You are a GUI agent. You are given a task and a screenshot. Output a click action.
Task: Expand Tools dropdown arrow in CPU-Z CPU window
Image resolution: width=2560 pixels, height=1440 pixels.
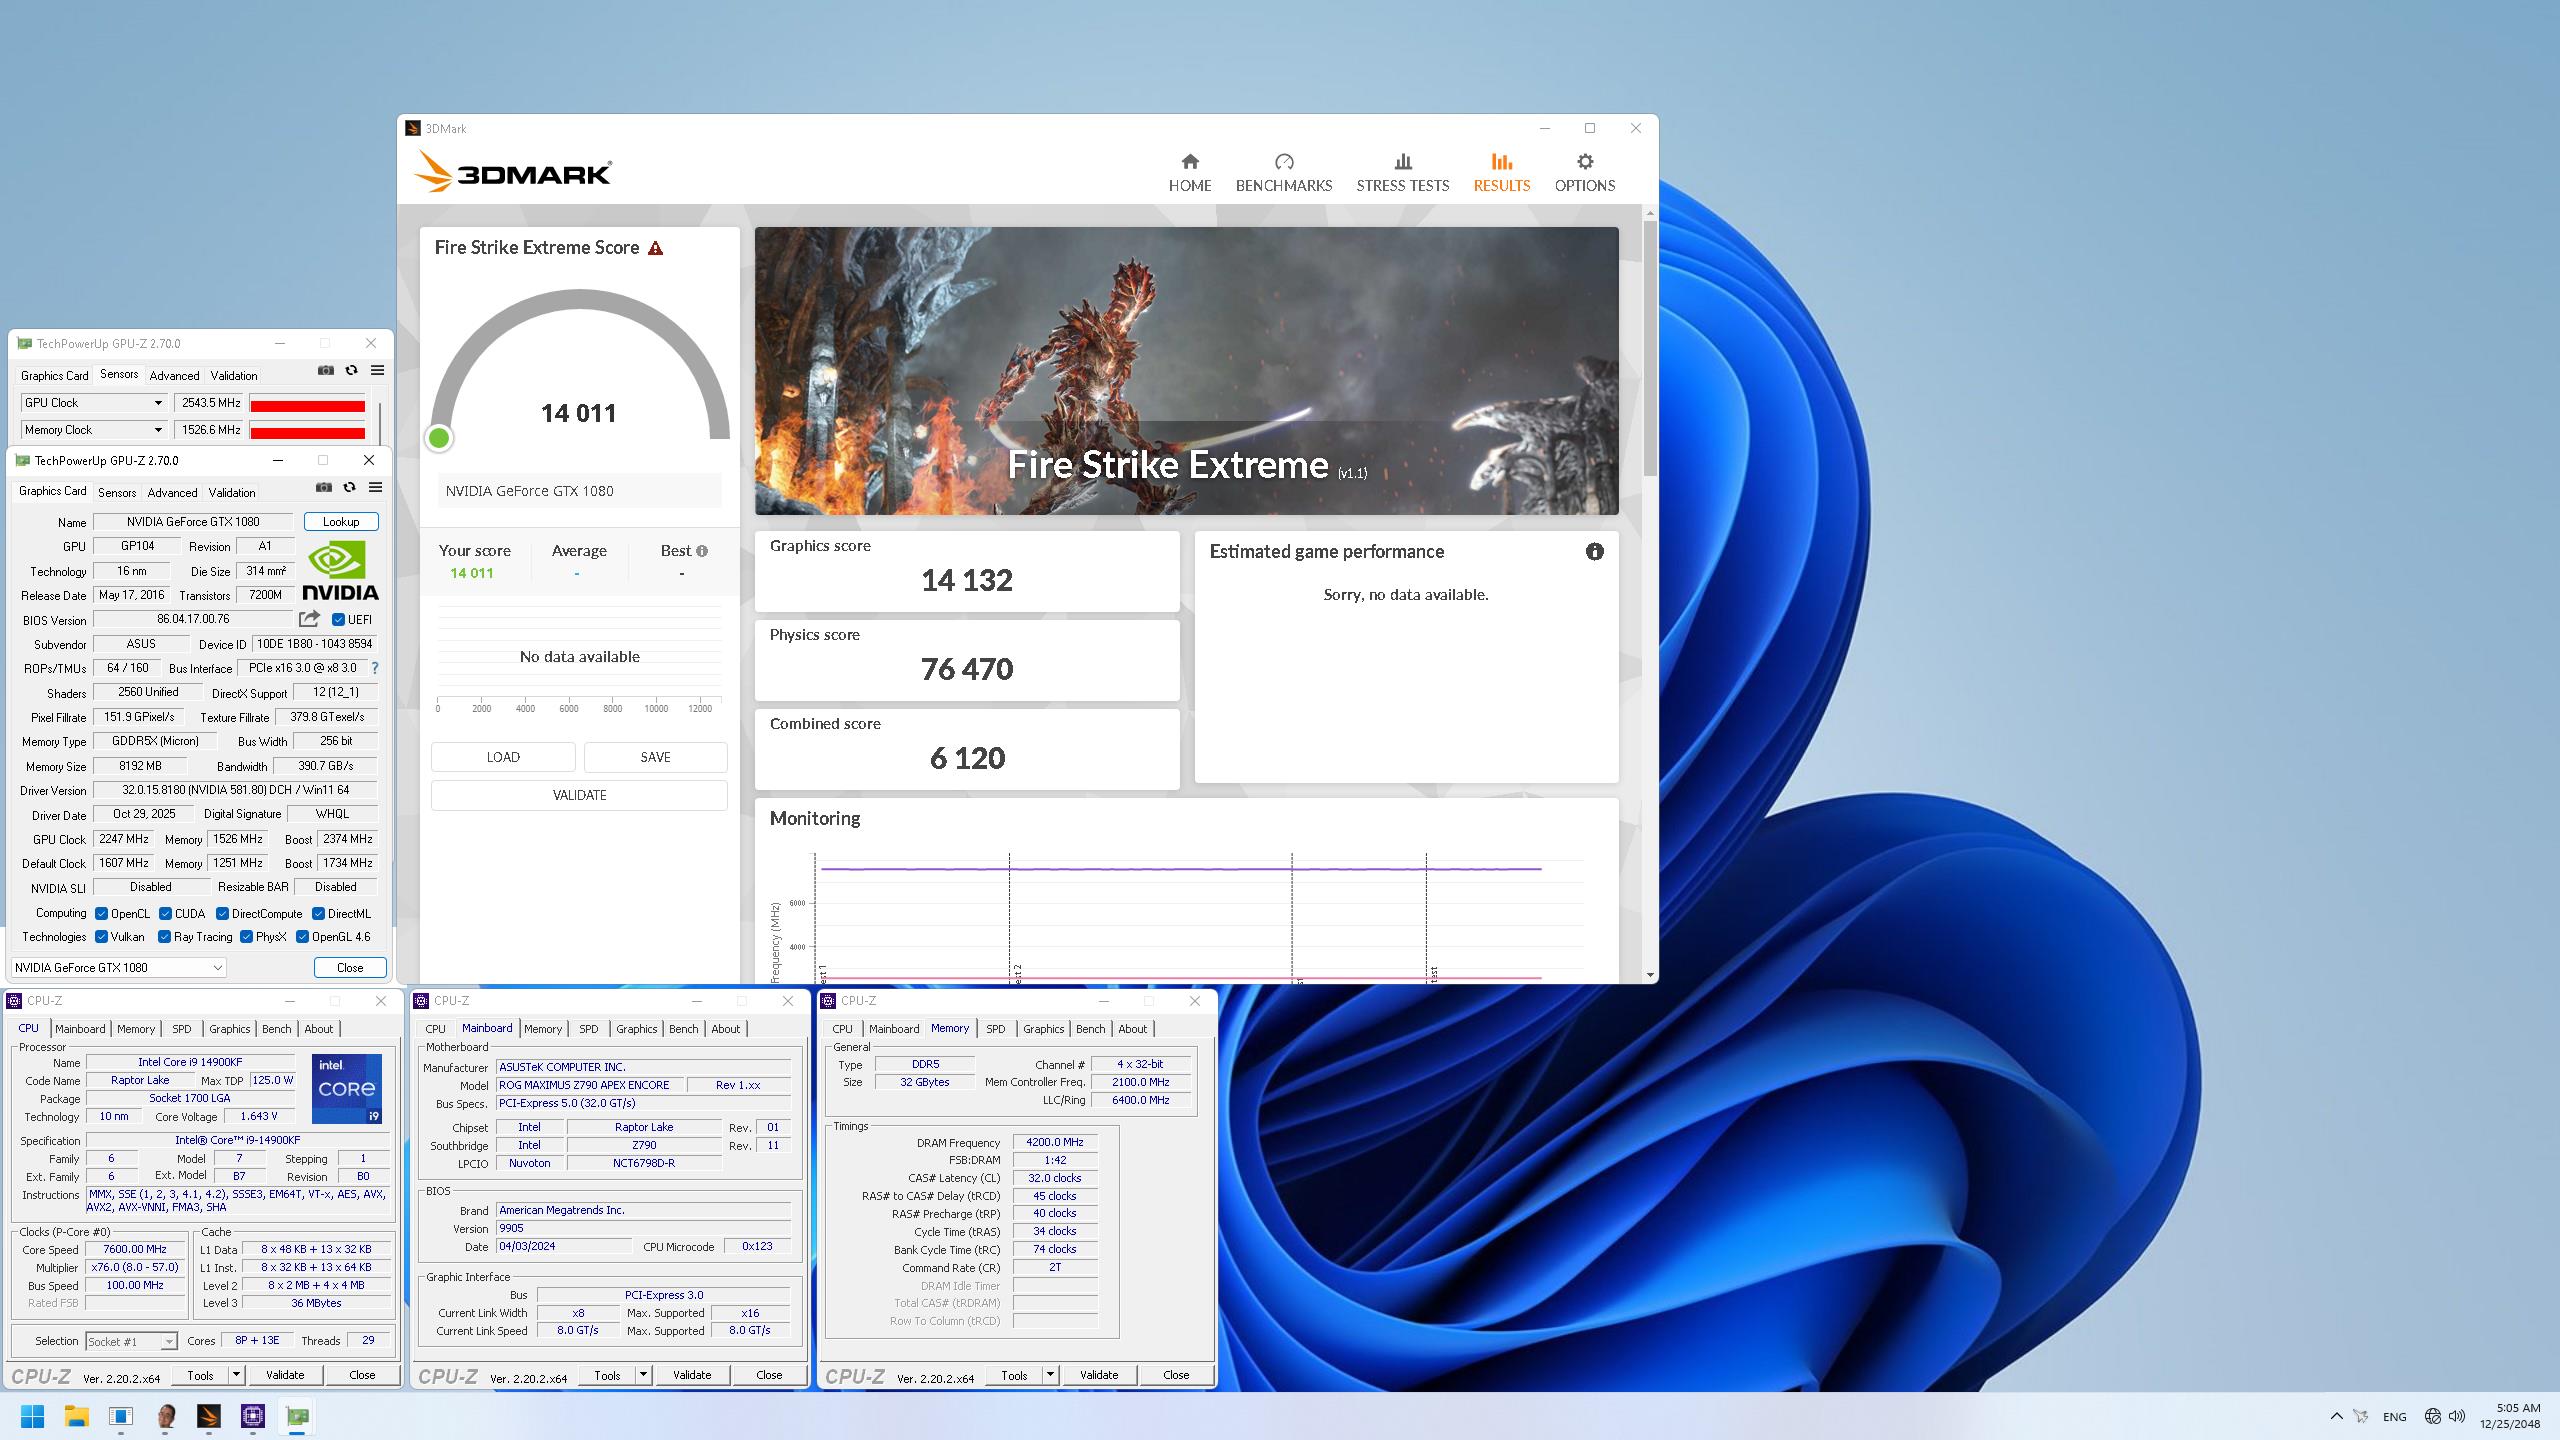(x=236, y=1375)
